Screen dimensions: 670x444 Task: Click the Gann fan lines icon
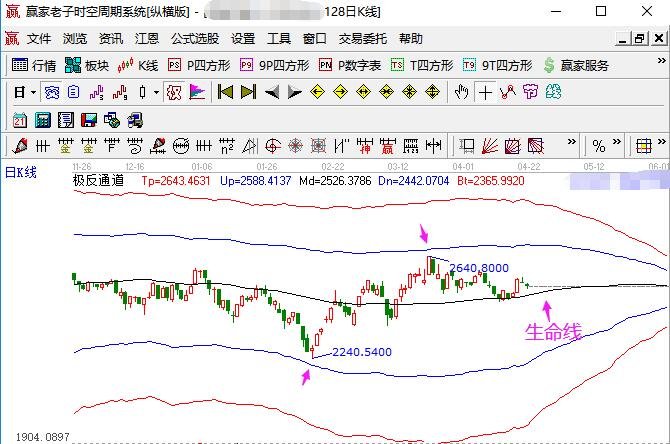(x=490, y=147)
